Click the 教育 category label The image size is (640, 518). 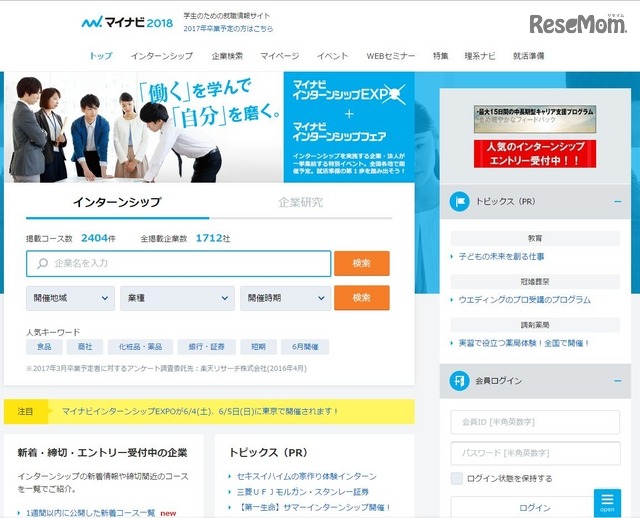point(535,238)
